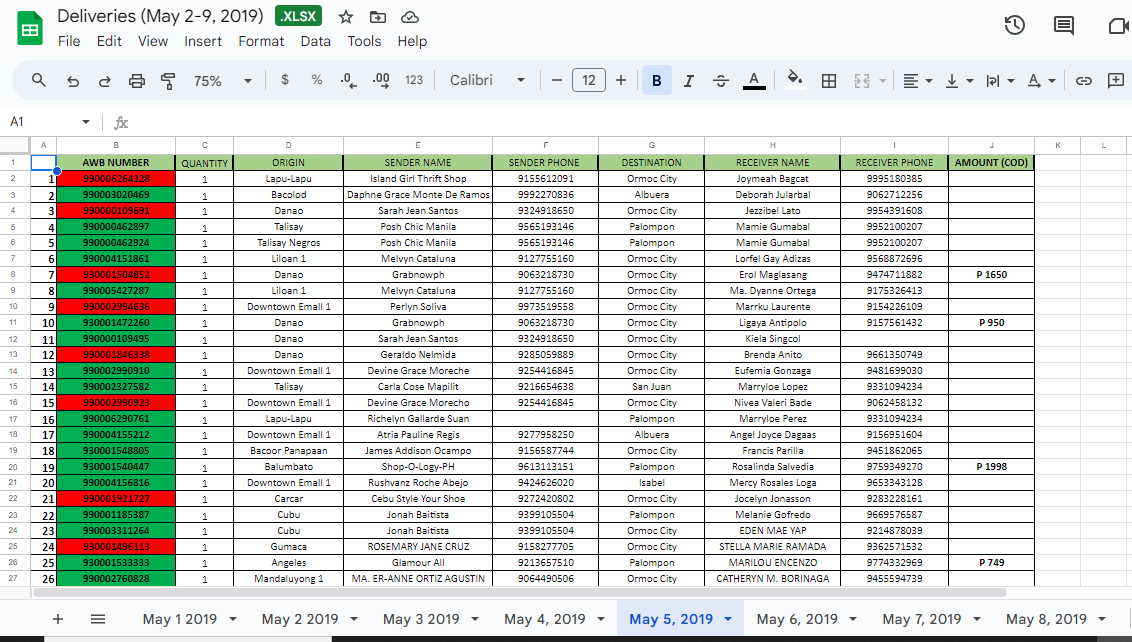1132x642 pixels.
Task: Open the borders menu
Action: (x=829, y=81)
